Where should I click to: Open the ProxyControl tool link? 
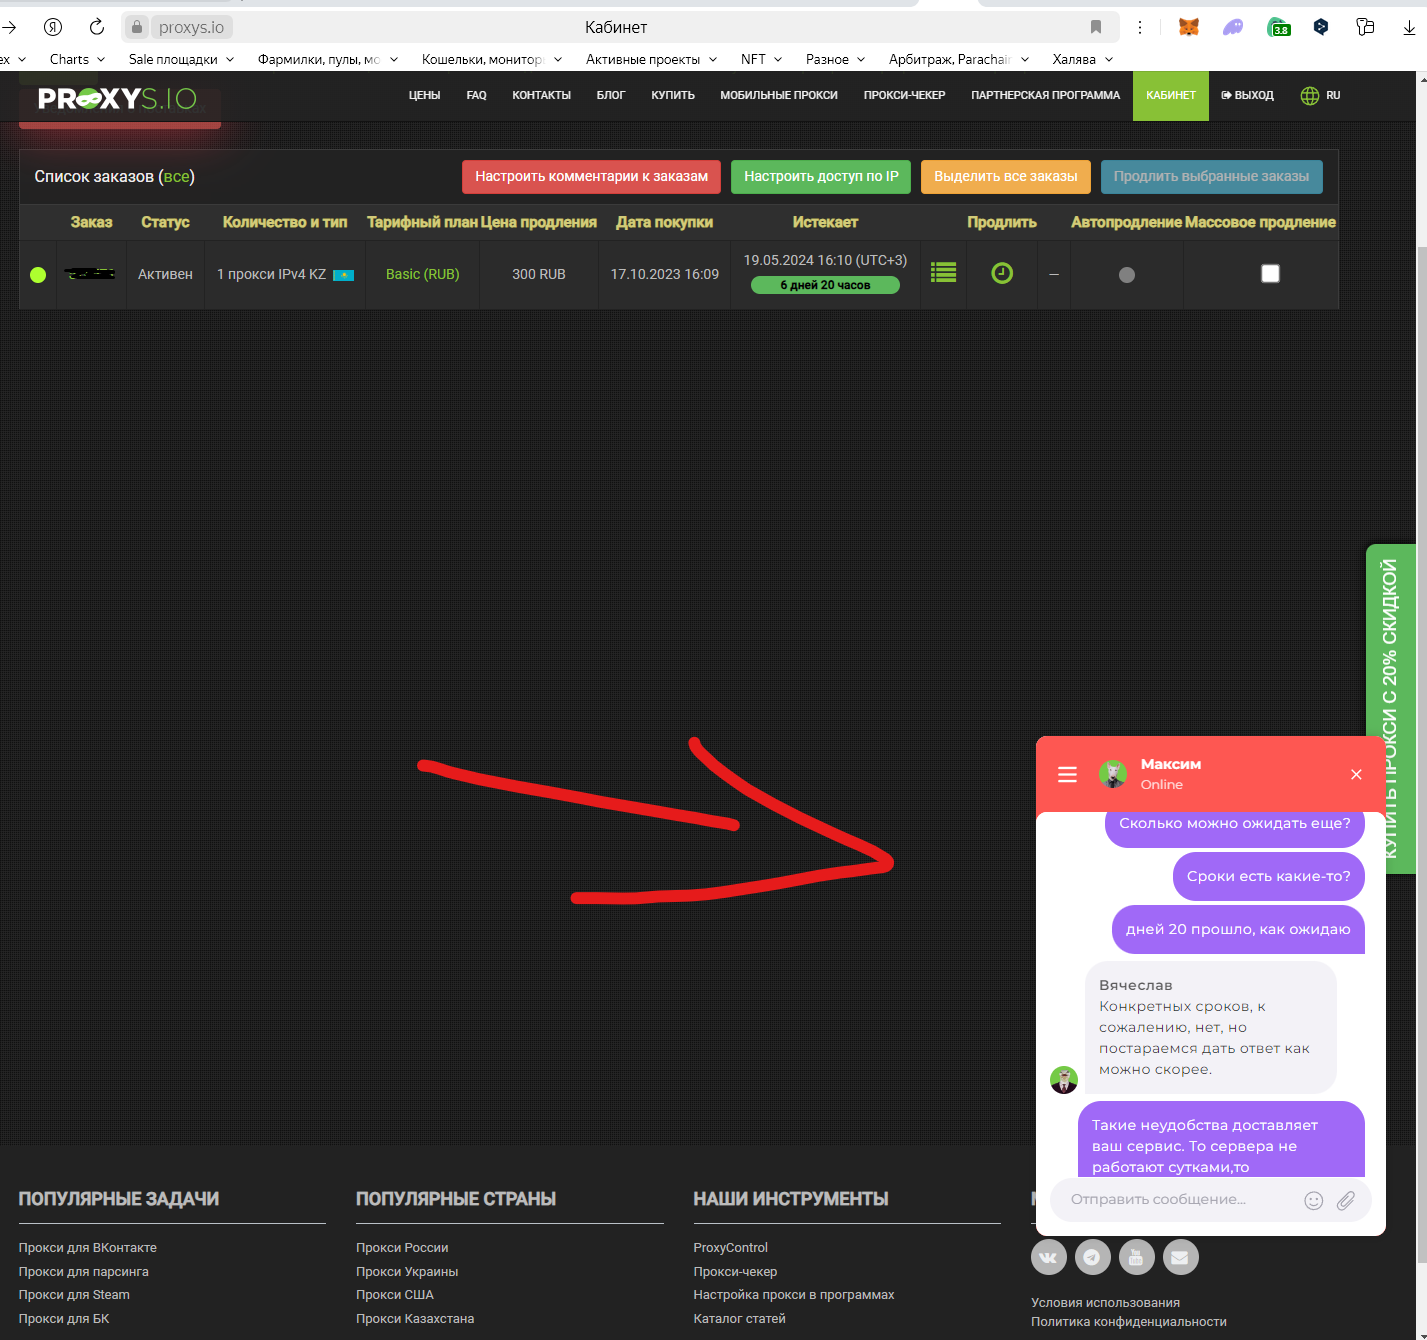(731, 1248)
